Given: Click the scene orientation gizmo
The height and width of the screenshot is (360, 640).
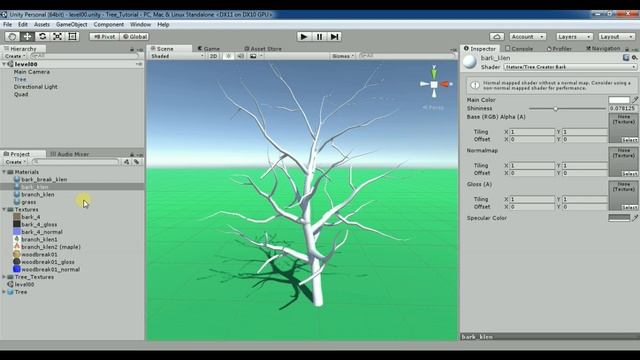Looking at the screenshot, I should [434, 84].
